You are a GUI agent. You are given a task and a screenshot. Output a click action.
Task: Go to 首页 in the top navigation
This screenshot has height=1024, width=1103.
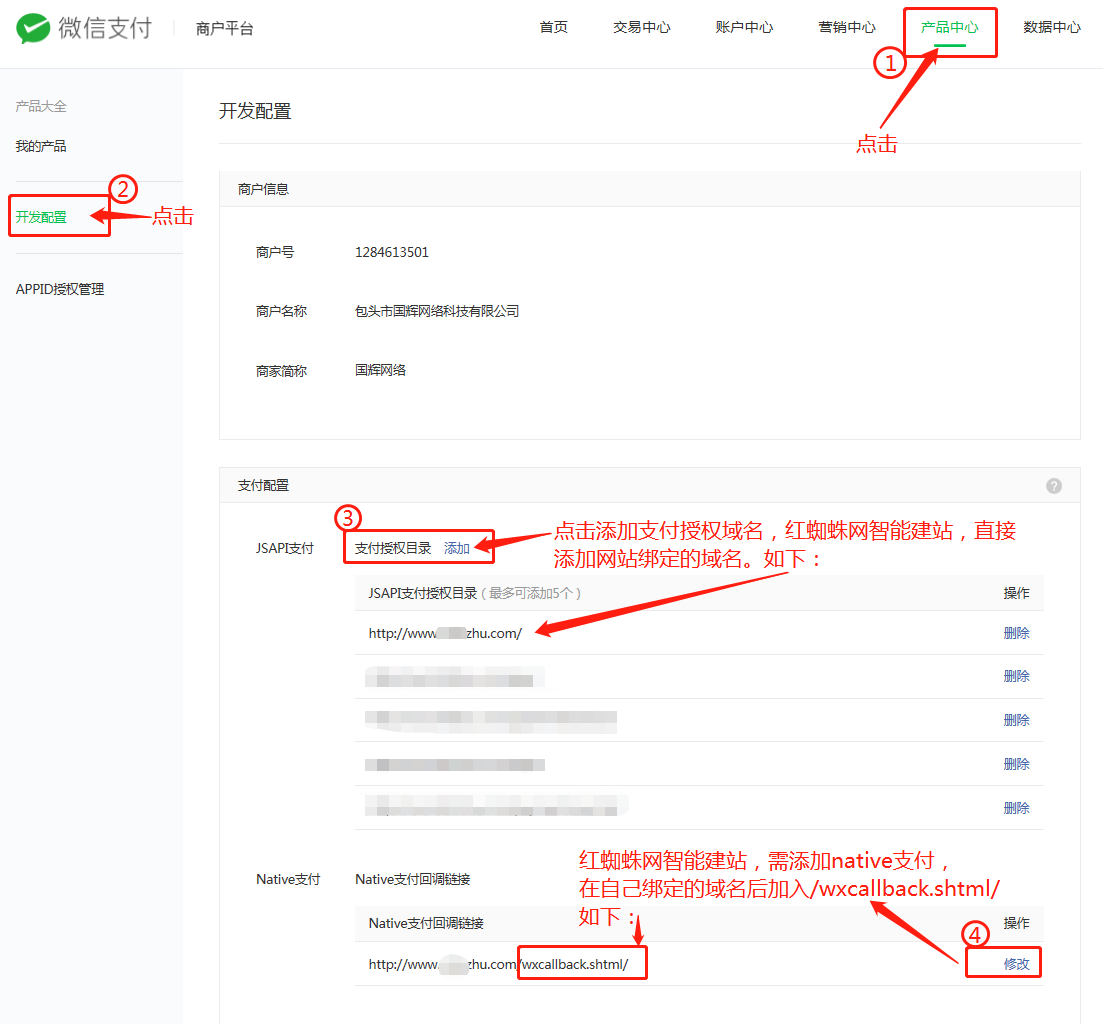click(x=554, y=27)
